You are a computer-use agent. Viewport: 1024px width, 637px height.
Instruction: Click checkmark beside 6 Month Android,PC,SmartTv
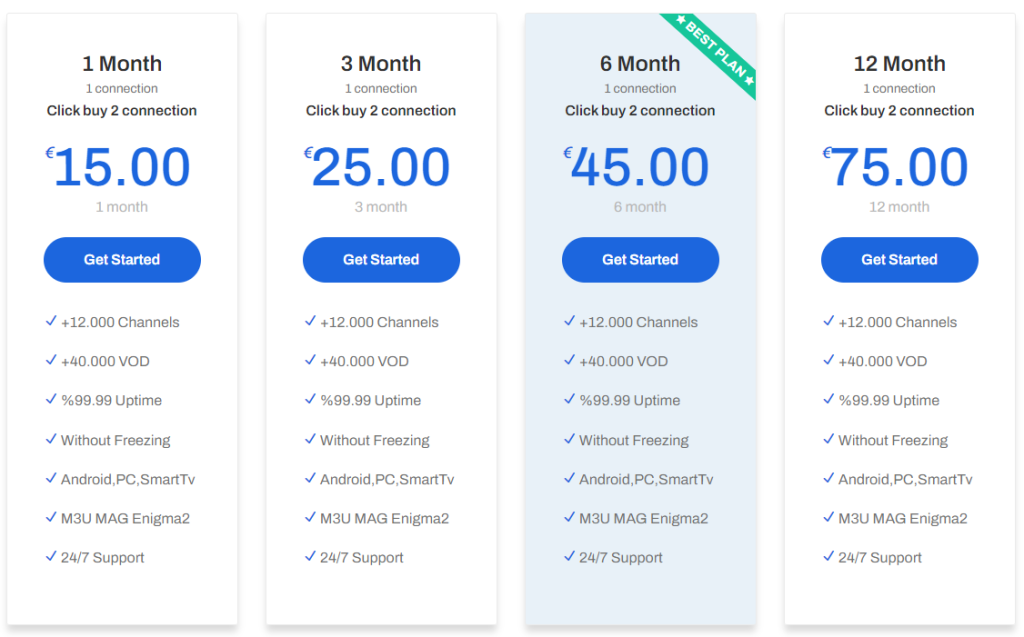(x=569, y=478)
